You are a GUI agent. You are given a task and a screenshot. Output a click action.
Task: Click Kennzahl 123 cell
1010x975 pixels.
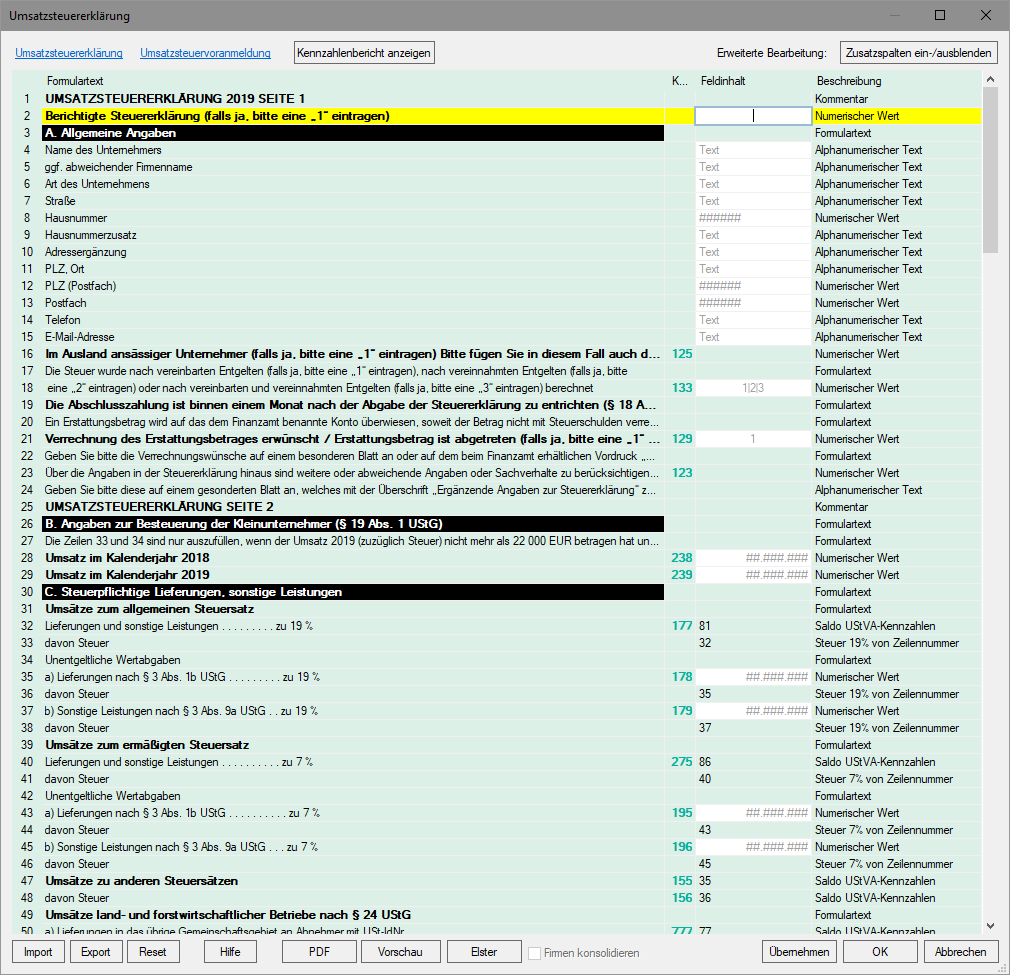[681, 473]
